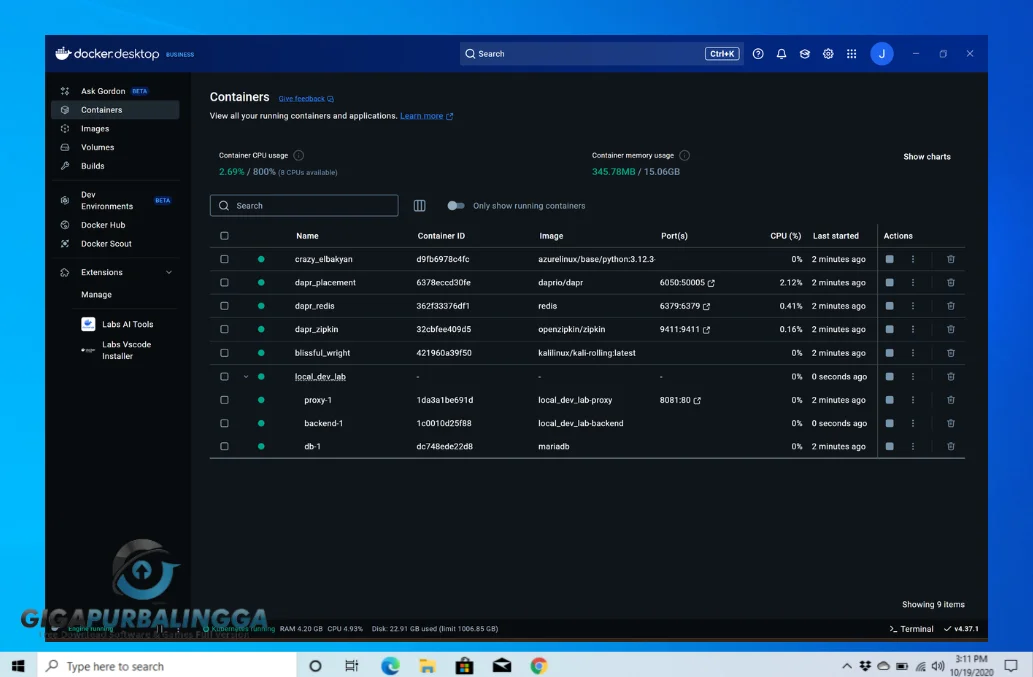Sort by the CPU (%) column header
The height and width of the screenshot is (677, 1033).
click(785, 236)
